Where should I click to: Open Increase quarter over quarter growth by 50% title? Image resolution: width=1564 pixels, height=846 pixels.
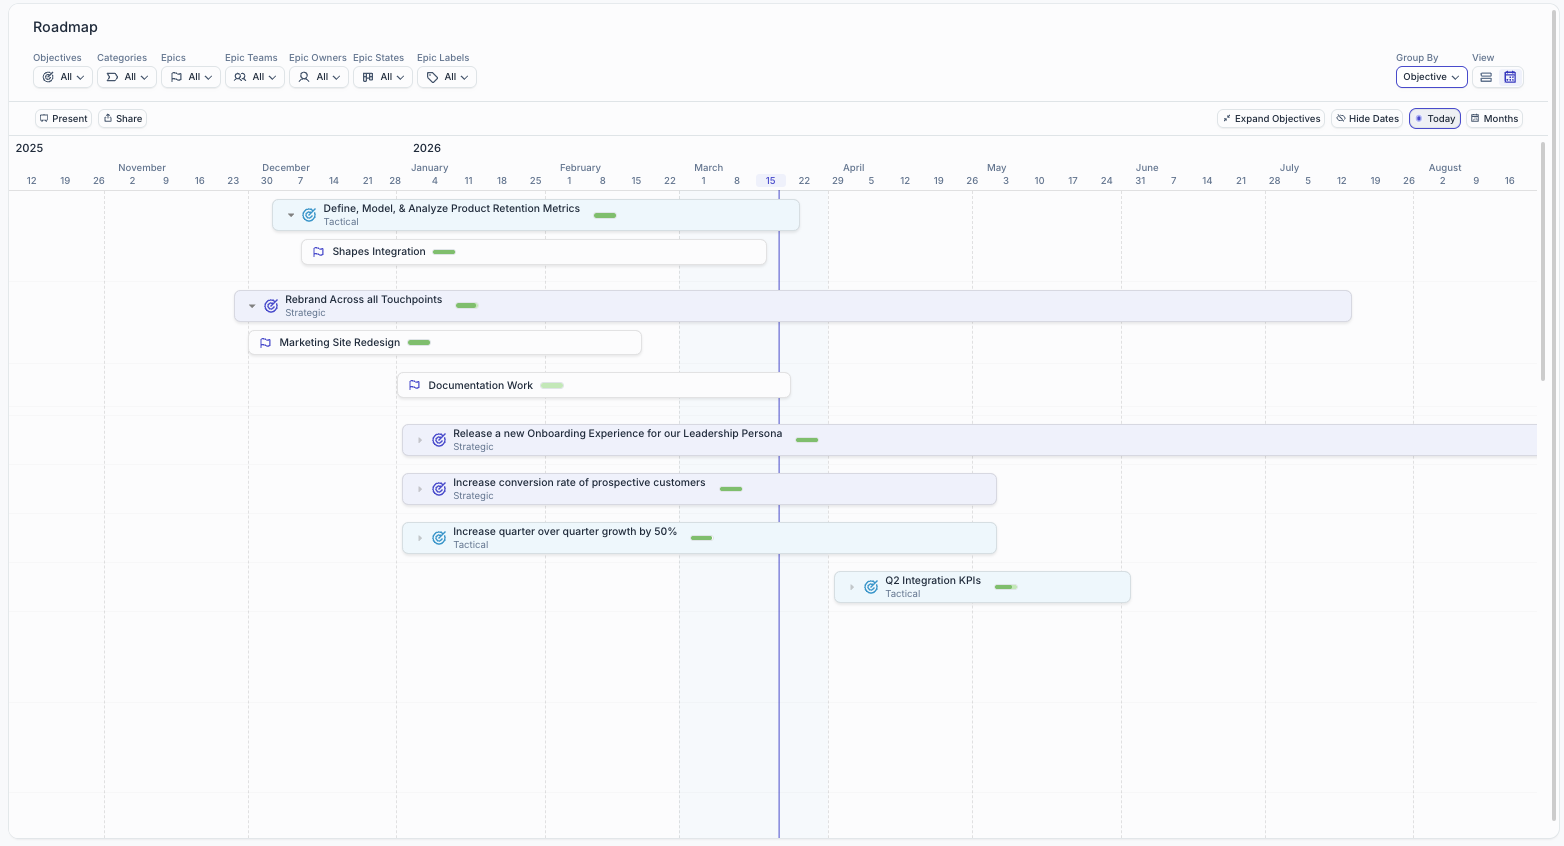pos(565,532)
